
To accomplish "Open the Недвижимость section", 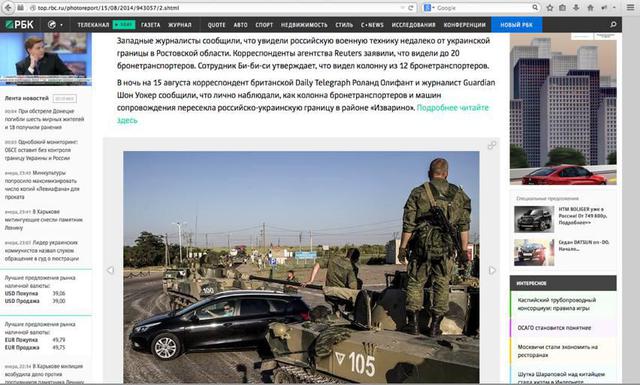I will 304,25.
